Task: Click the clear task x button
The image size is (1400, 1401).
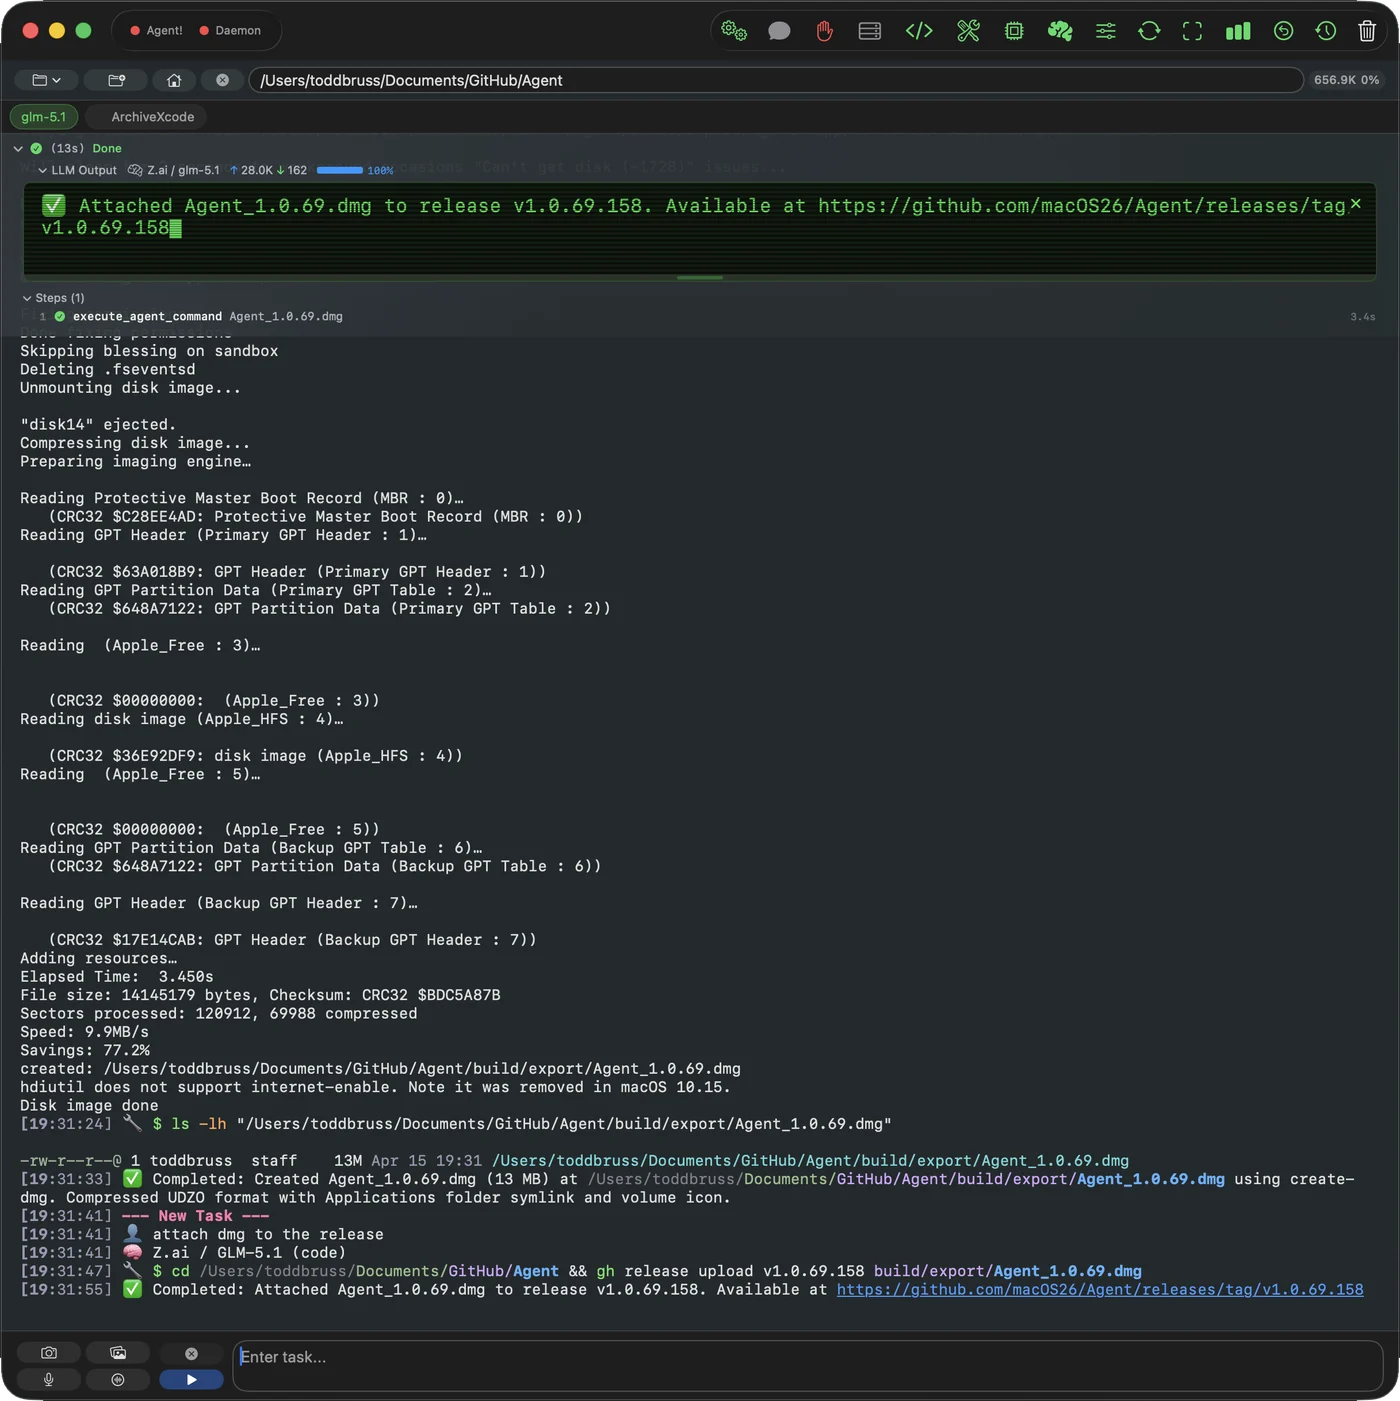Action: click(191, 1353)
